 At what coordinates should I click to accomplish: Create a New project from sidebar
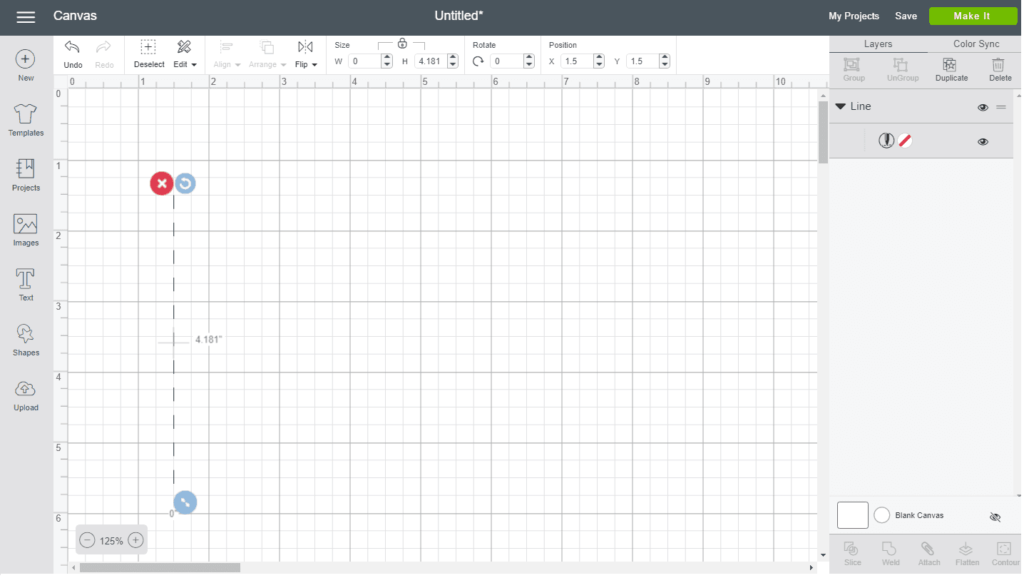[x=25, y=65]
